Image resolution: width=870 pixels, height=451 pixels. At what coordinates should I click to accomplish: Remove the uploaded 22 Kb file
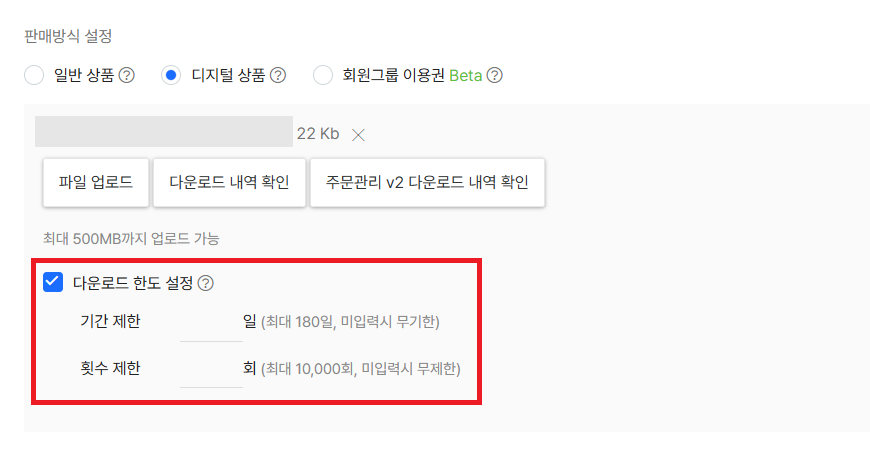[x=359, y=134]
